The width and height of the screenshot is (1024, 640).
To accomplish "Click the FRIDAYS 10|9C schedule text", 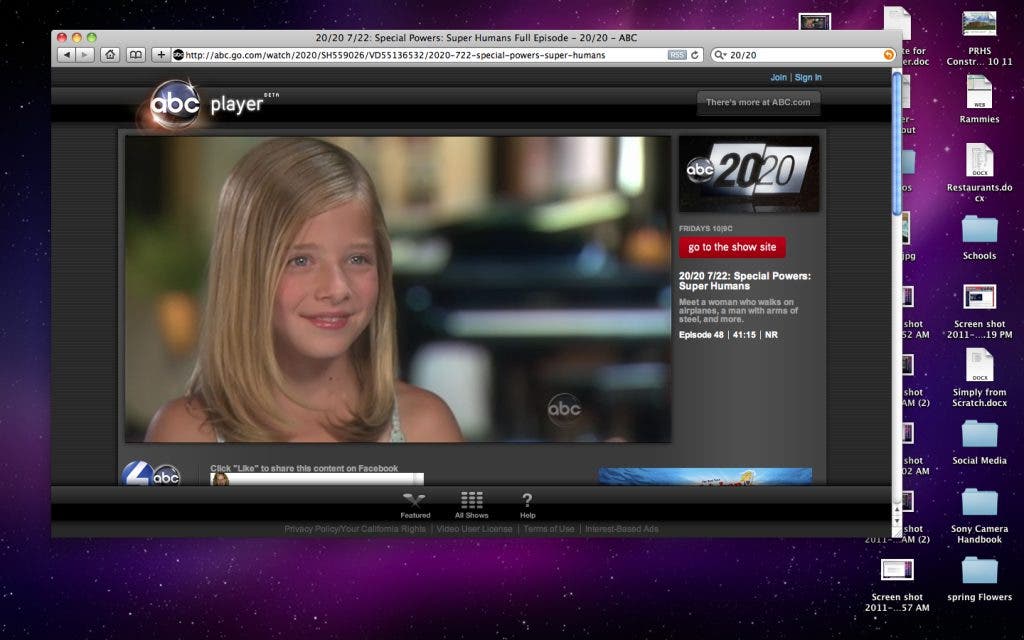I will [x=705, y=229].
